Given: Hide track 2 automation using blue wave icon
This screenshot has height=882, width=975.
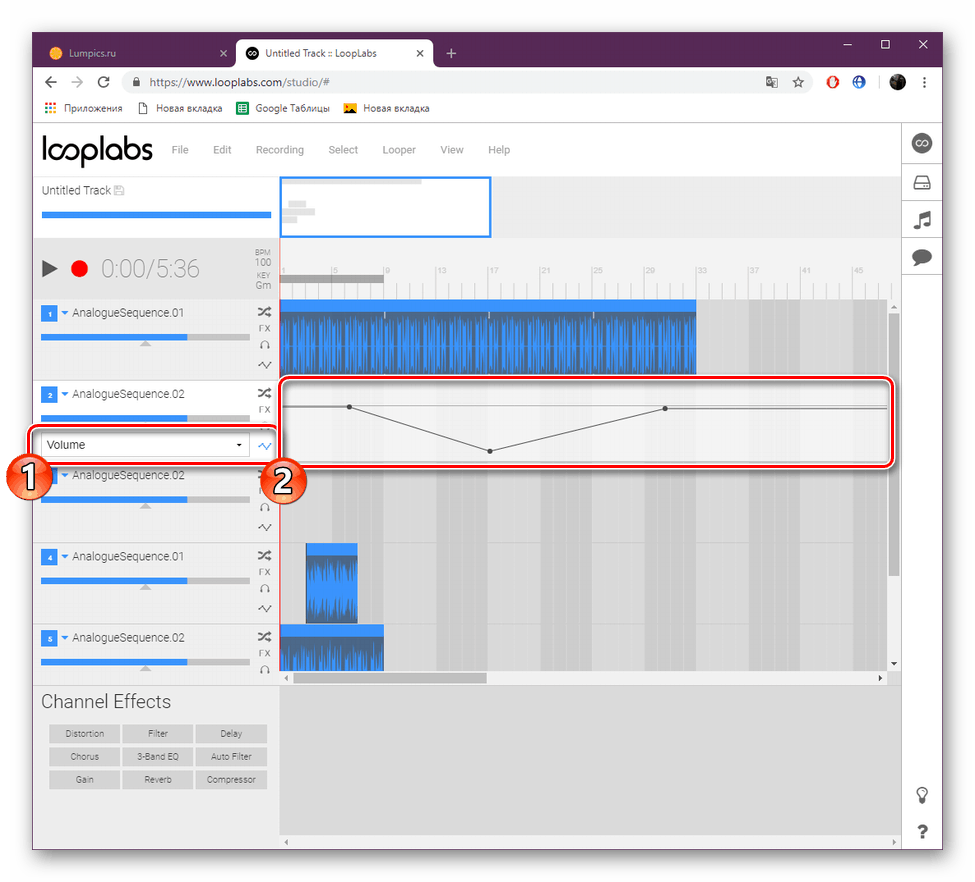Looking at the screenshot, I should (264, 446).
